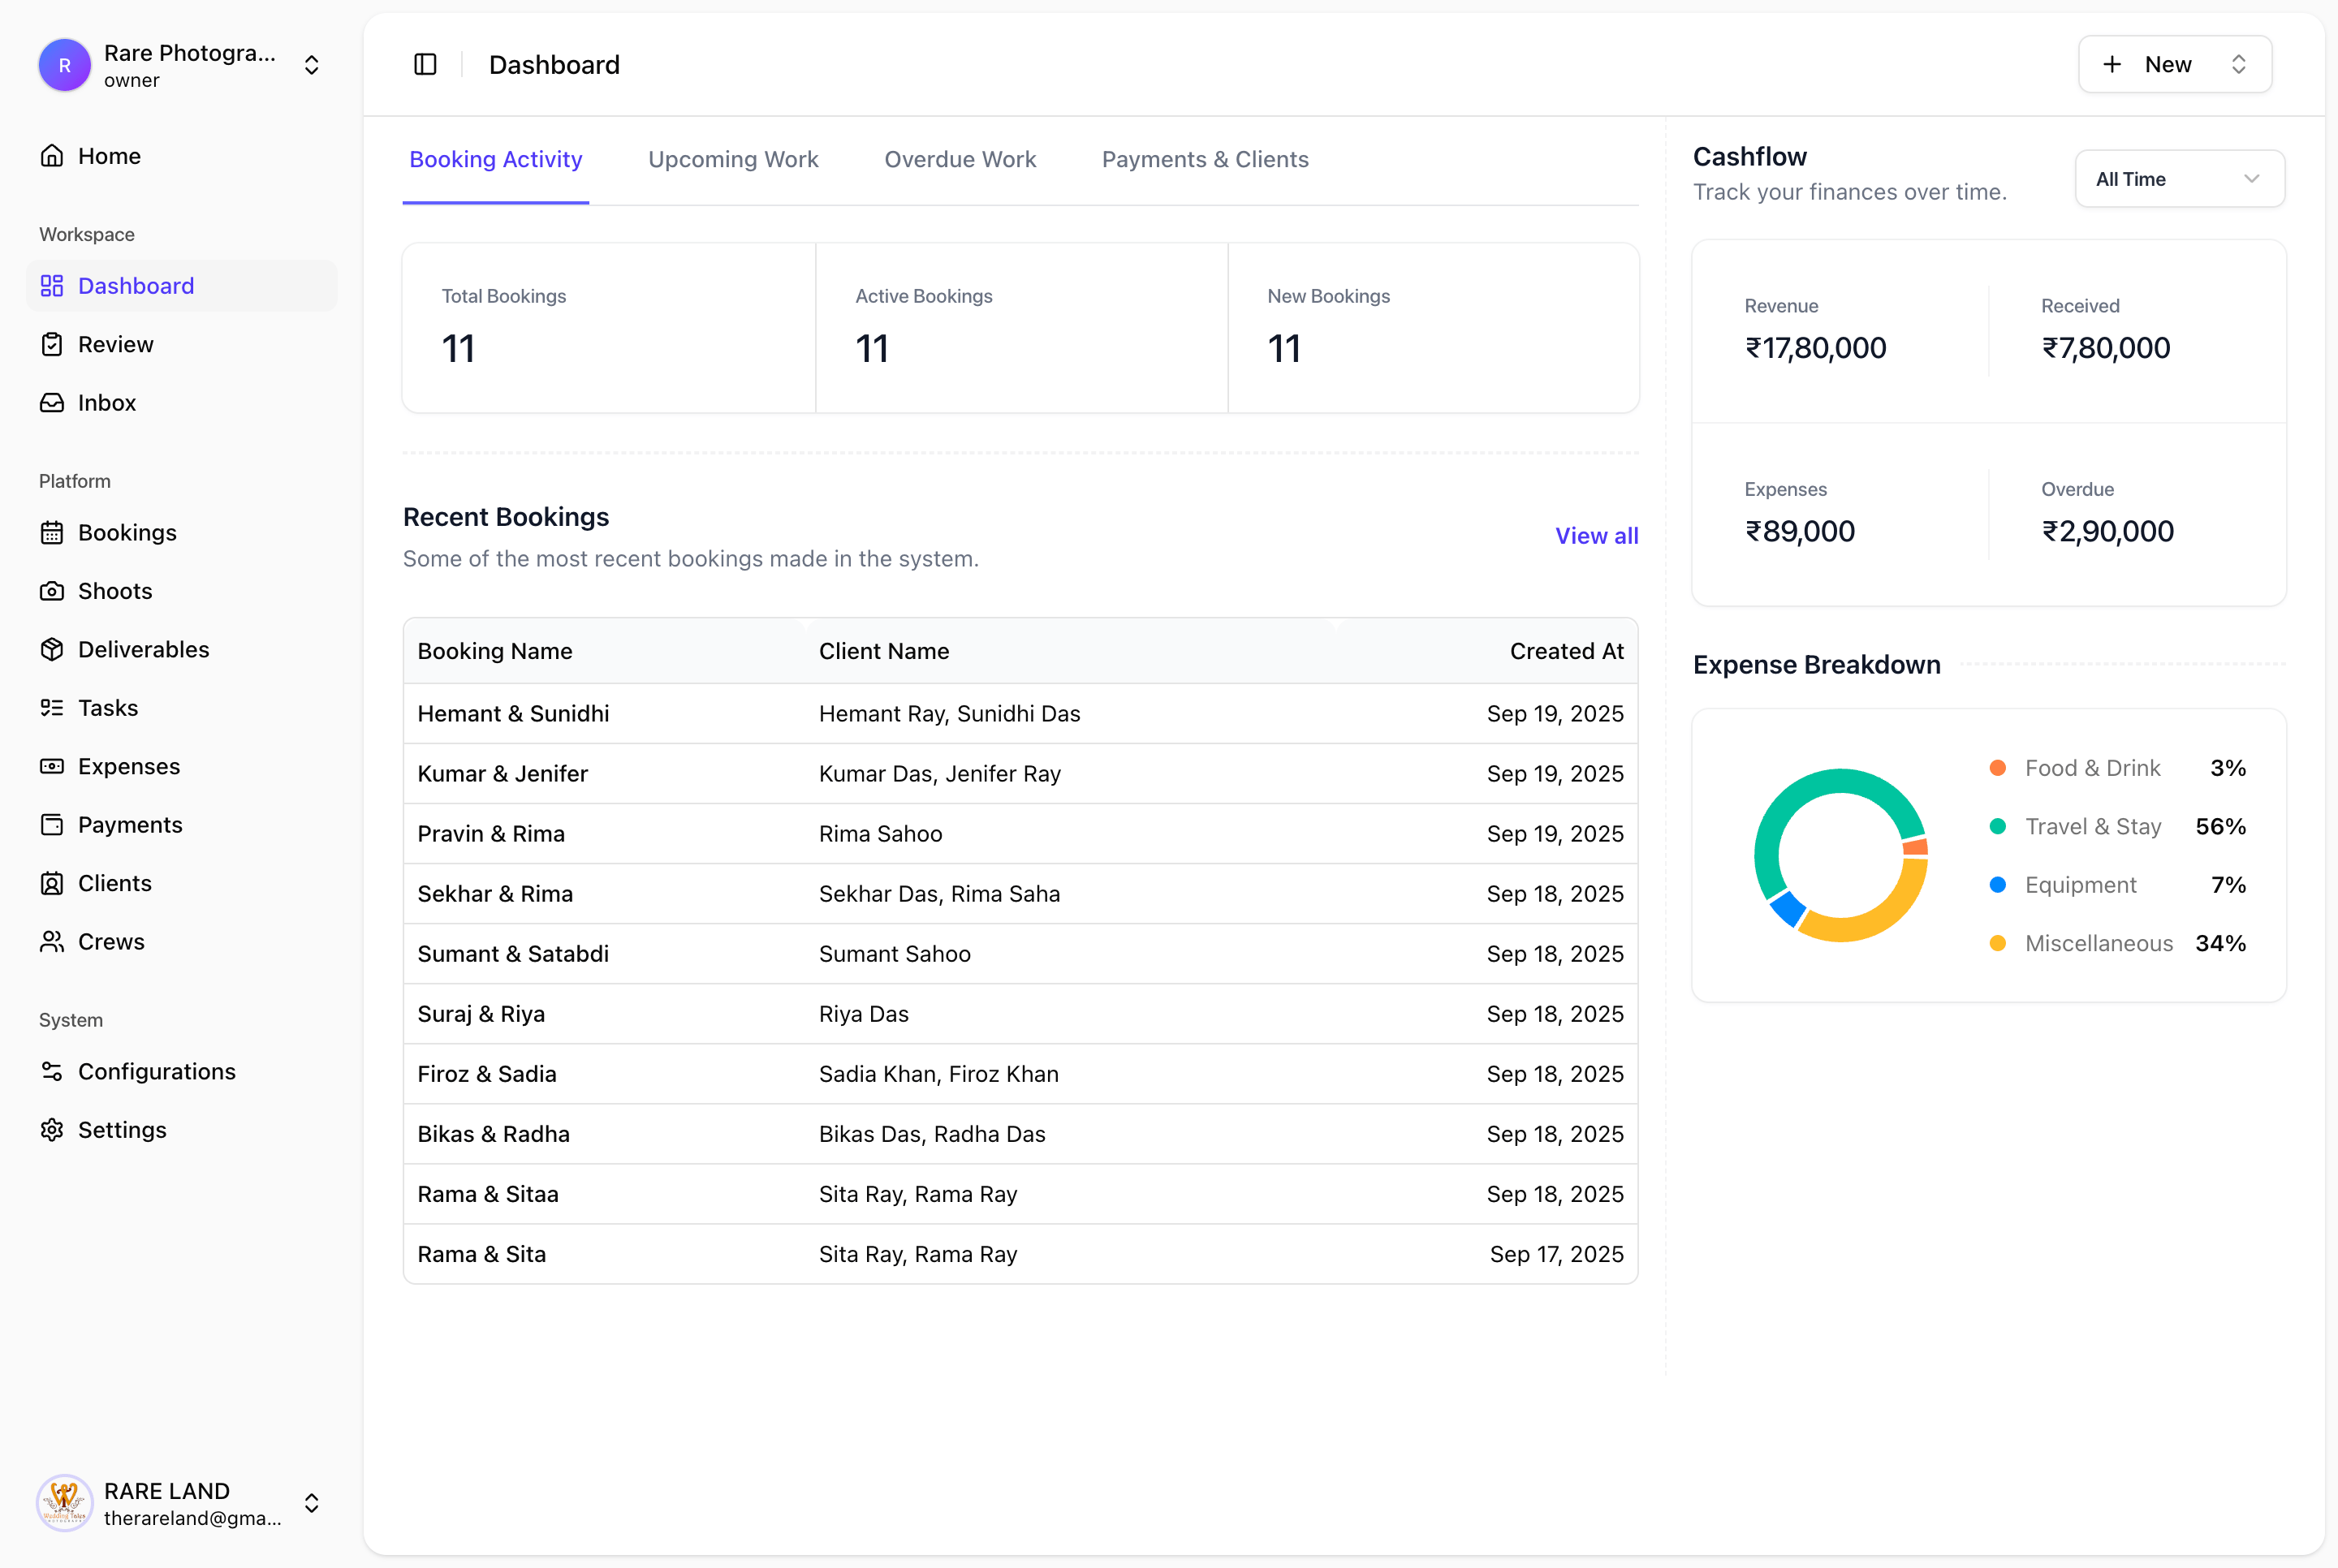The image size is (2338, 1568).
Task: Open the Bookings section from the sidebar
Action: click(x=127, y=532)
